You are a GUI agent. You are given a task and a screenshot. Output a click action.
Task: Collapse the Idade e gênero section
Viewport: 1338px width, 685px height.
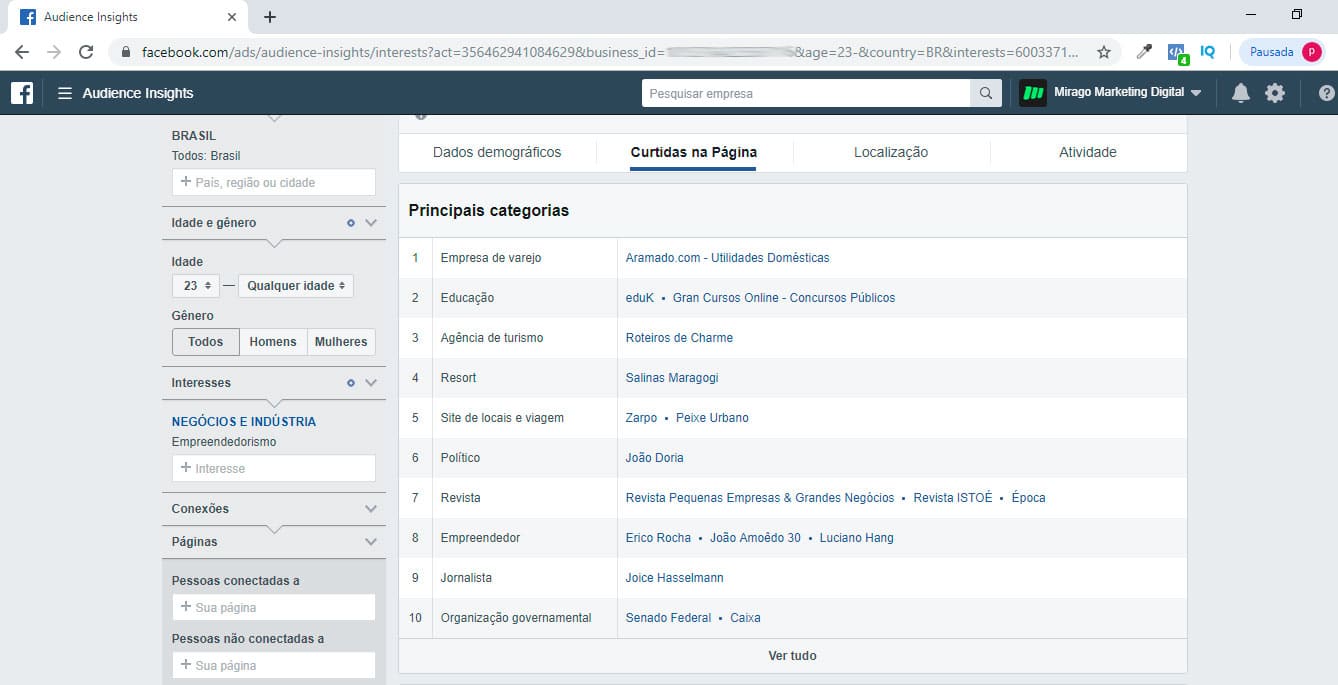click(x=371, y=223)
